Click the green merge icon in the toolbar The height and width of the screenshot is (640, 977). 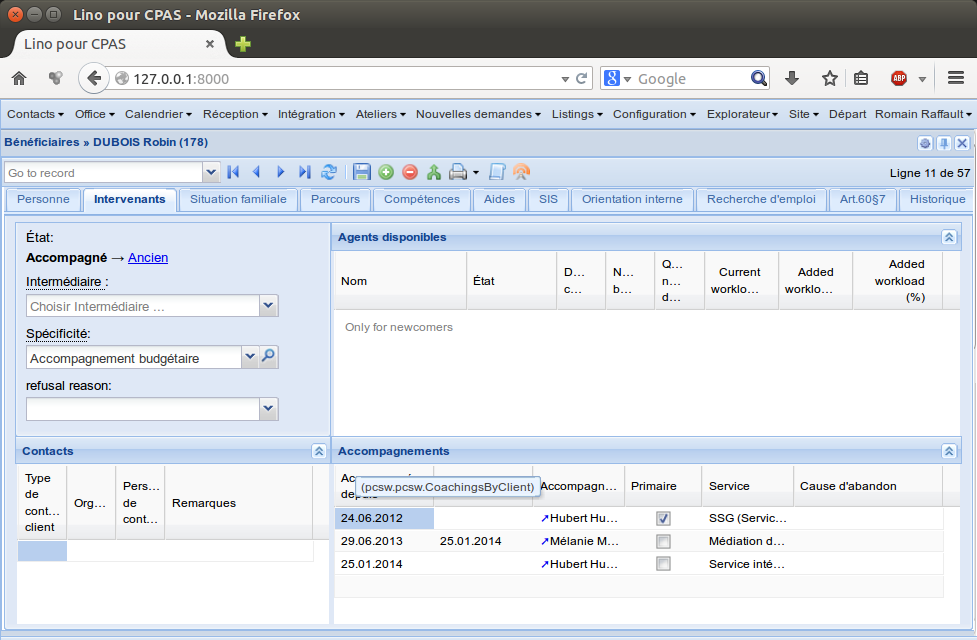(x=434, y=172)
